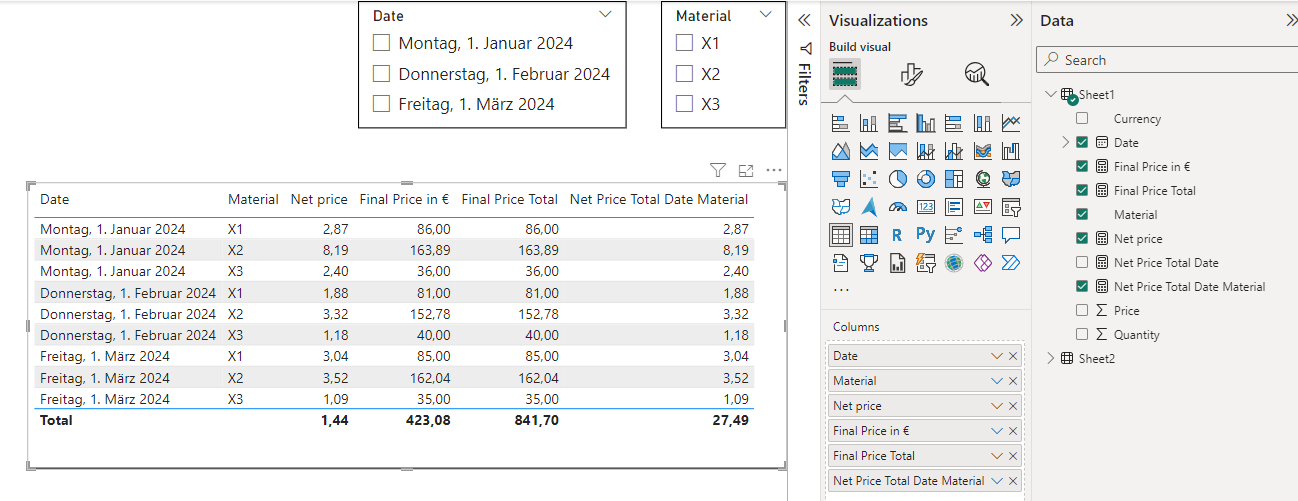Collapse the Visualizations pane
Screen dimensions: 1298x501
click(x=1016, y=20)
